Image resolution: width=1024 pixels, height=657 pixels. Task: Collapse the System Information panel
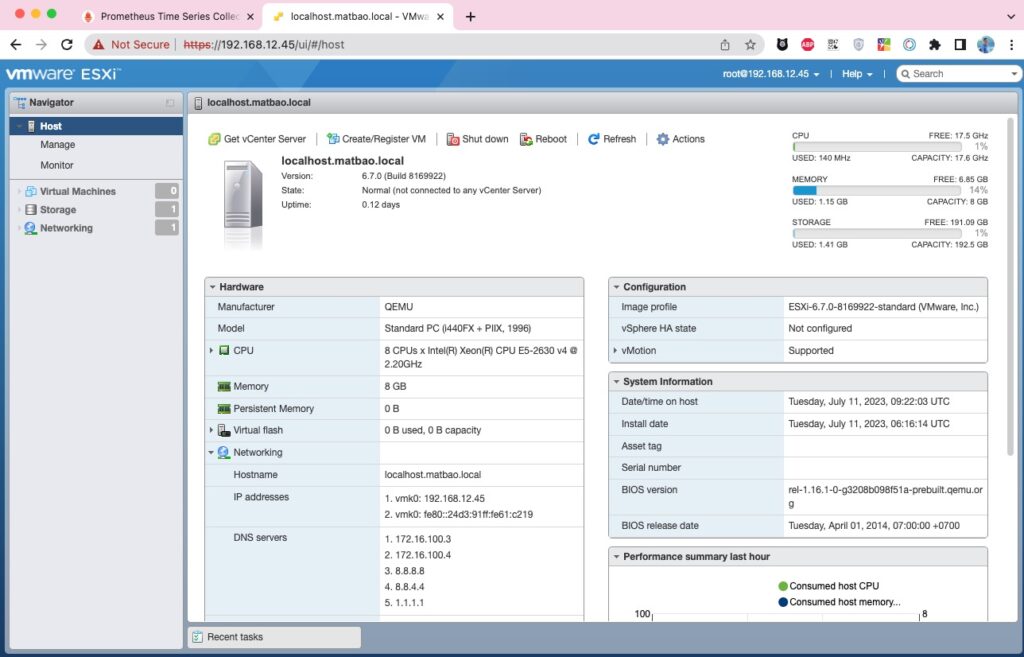point(616,381)
